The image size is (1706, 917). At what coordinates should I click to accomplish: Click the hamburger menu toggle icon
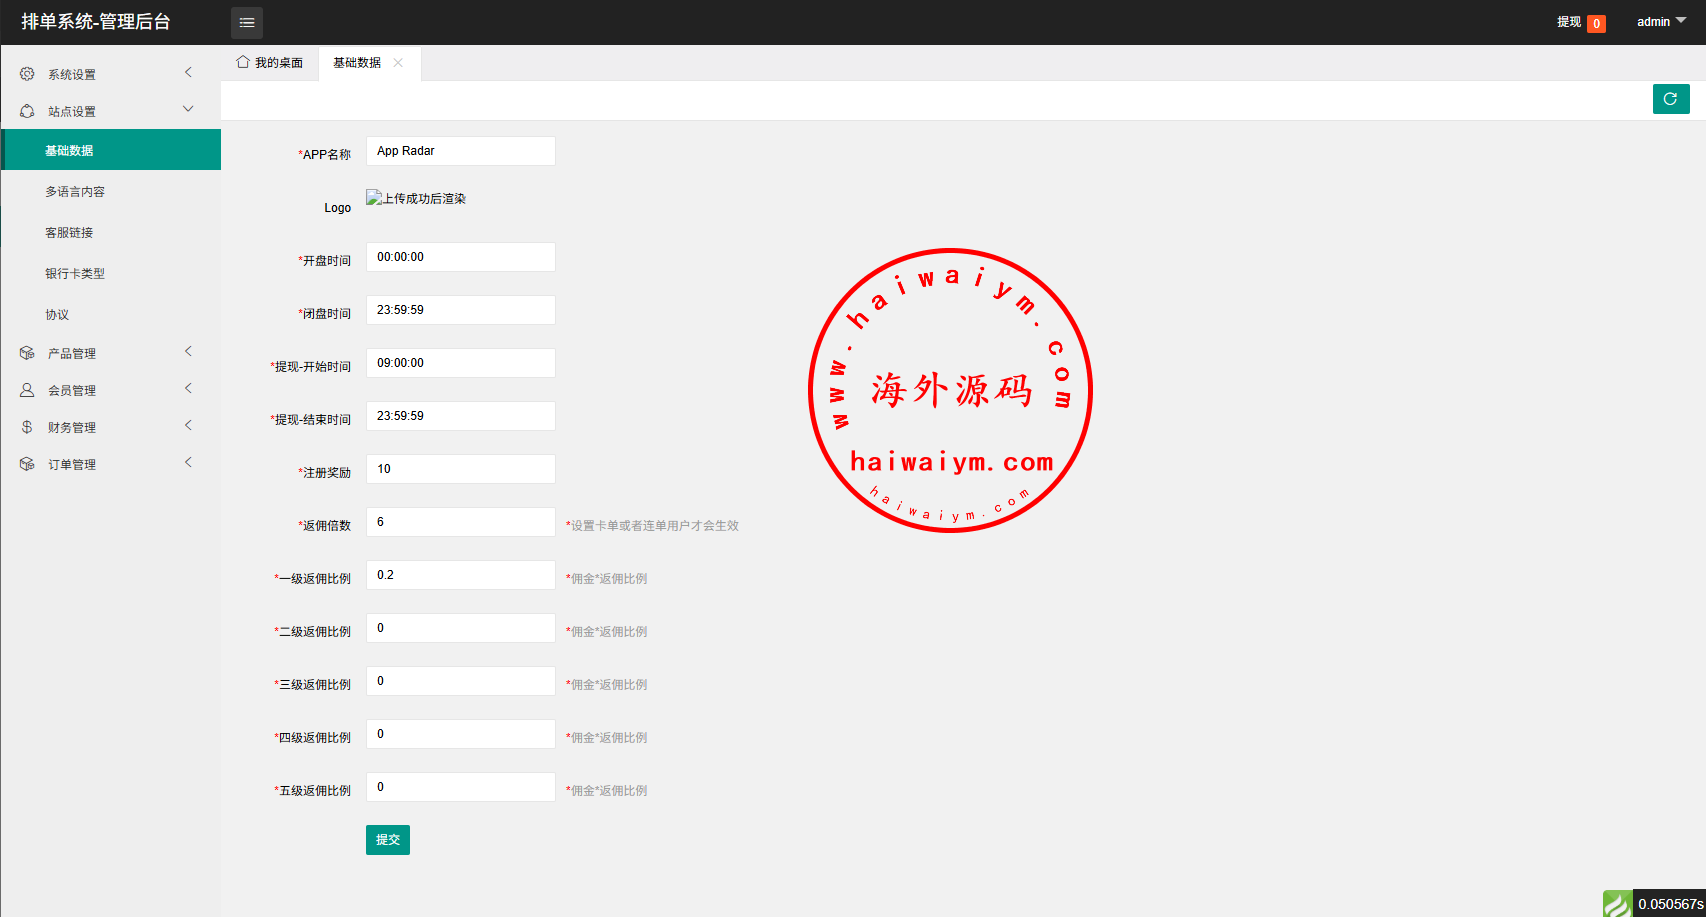pyautogui.click(x=247, y=22)
